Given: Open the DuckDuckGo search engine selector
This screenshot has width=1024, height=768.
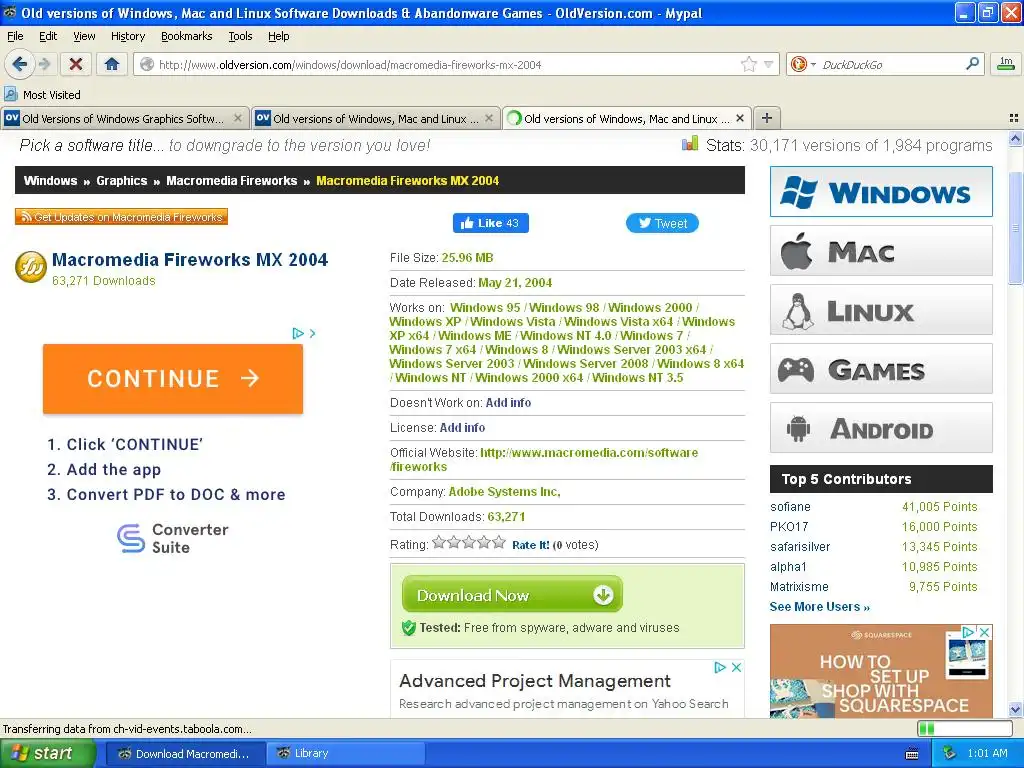Looking at the screenshot, I should point(802,64).
